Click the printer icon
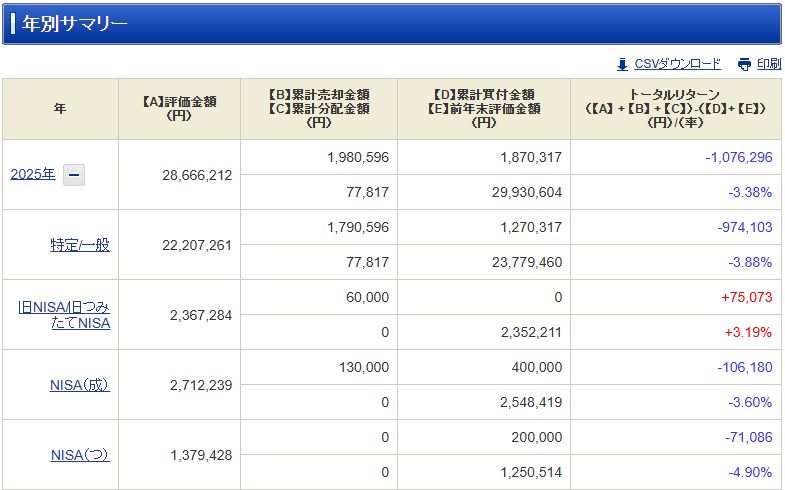Image resolution: width=785 pixels, height=490 pixels. point(744,65)
